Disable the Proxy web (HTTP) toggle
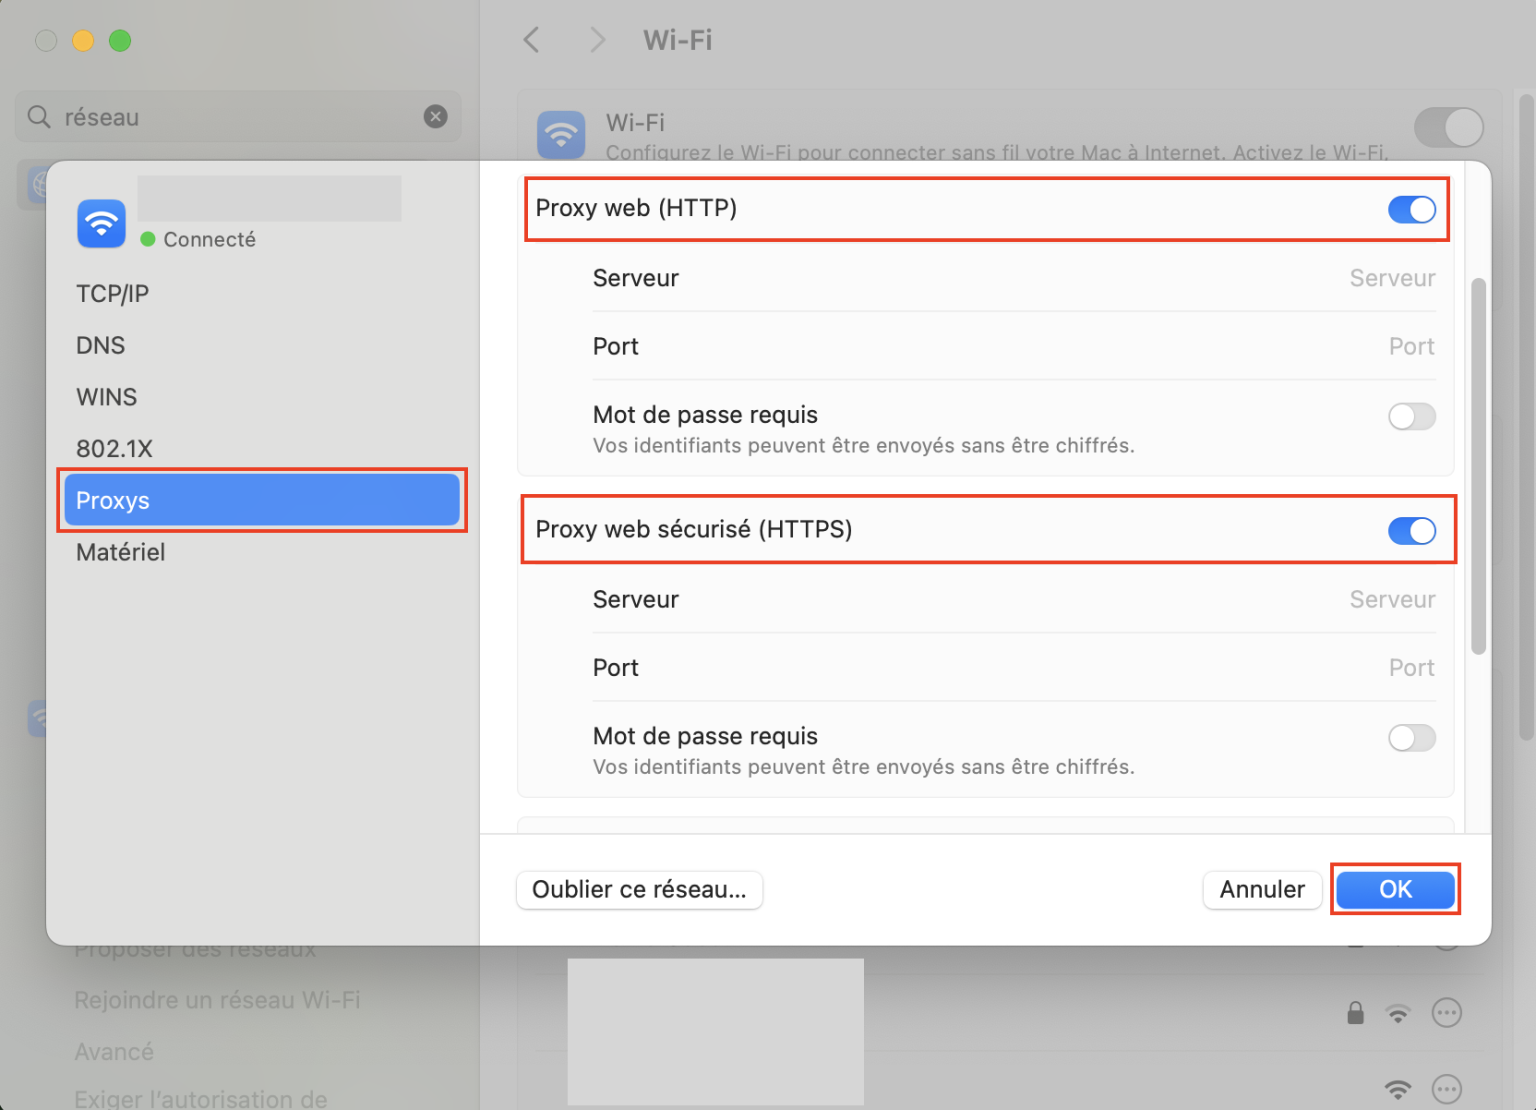Screen dimensions: 1536x1110 (1412, 210)
